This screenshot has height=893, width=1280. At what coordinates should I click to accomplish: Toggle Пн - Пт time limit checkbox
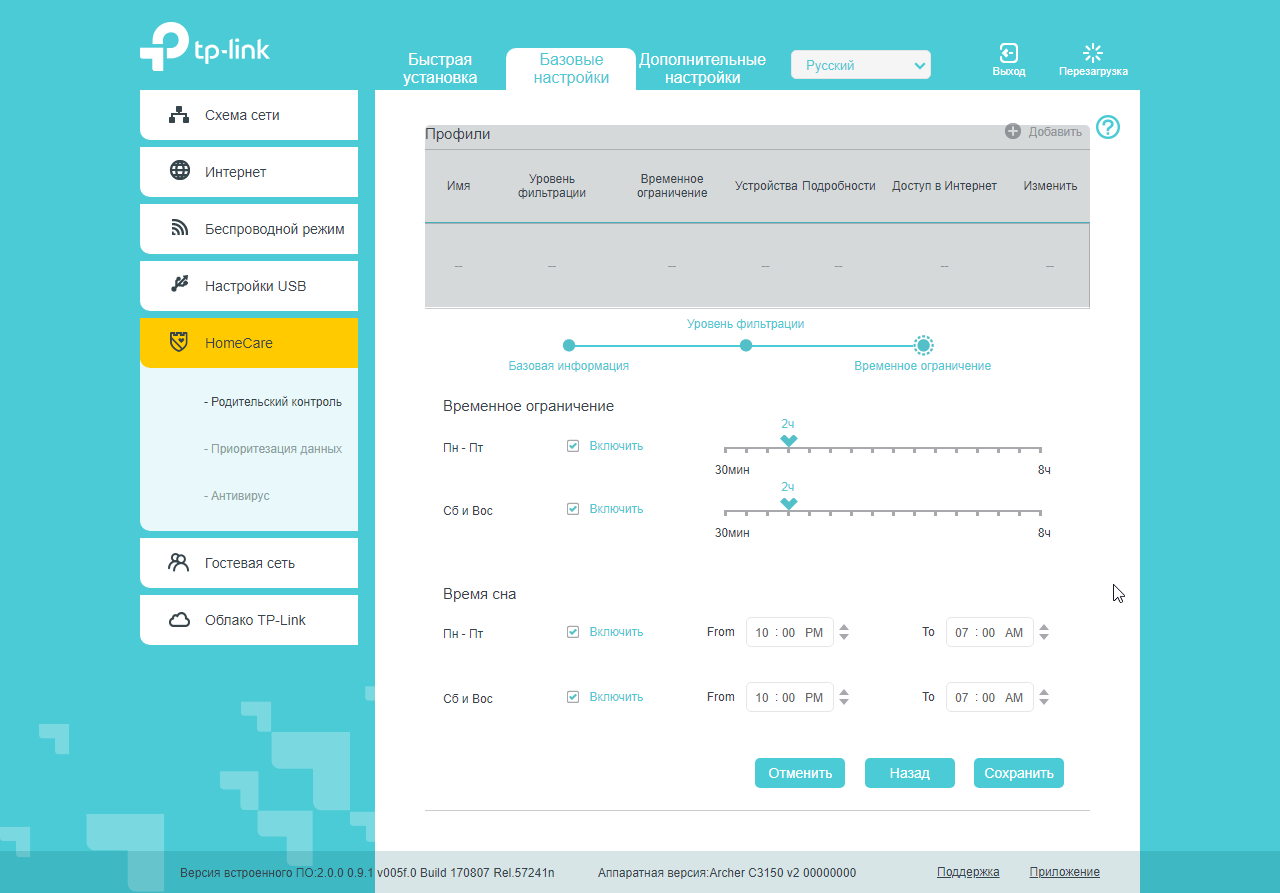pyautogui.click(x=573, y=446)
